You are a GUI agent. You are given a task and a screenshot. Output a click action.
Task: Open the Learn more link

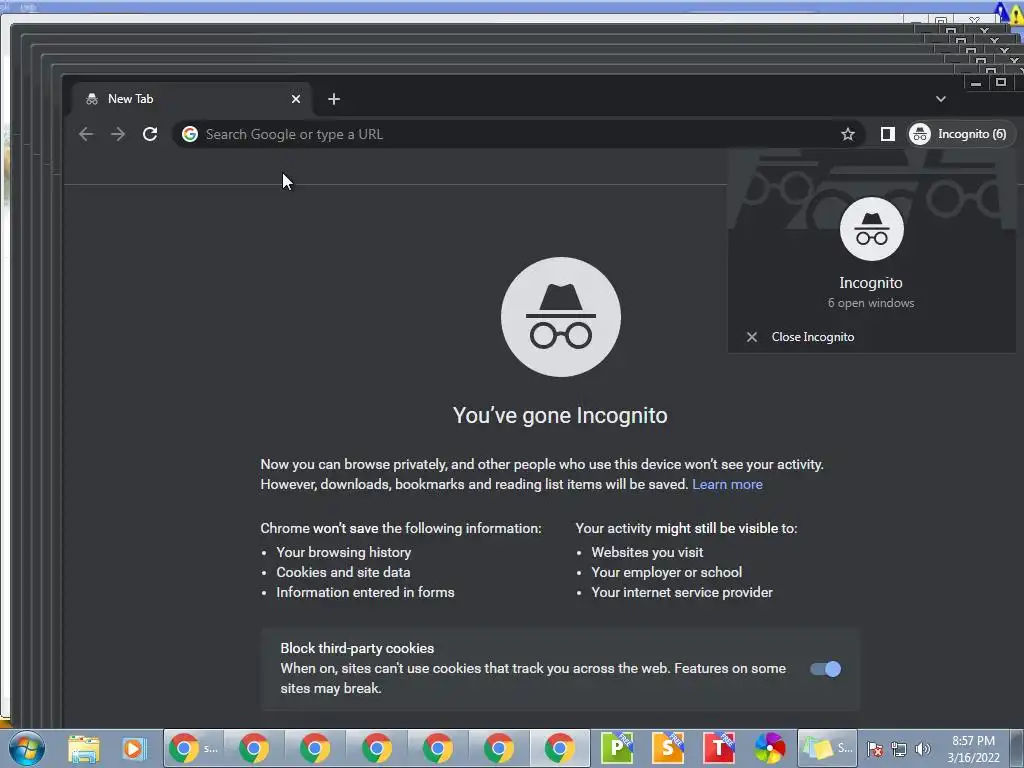[727, 485]
